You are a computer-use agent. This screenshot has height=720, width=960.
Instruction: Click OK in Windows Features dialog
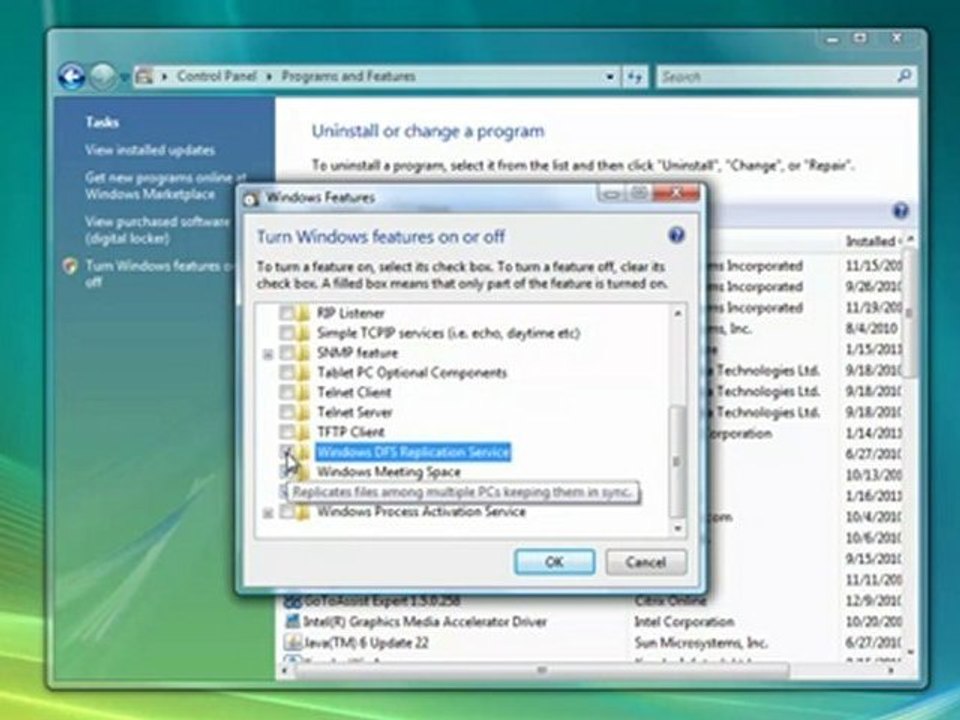pos(554,562)
